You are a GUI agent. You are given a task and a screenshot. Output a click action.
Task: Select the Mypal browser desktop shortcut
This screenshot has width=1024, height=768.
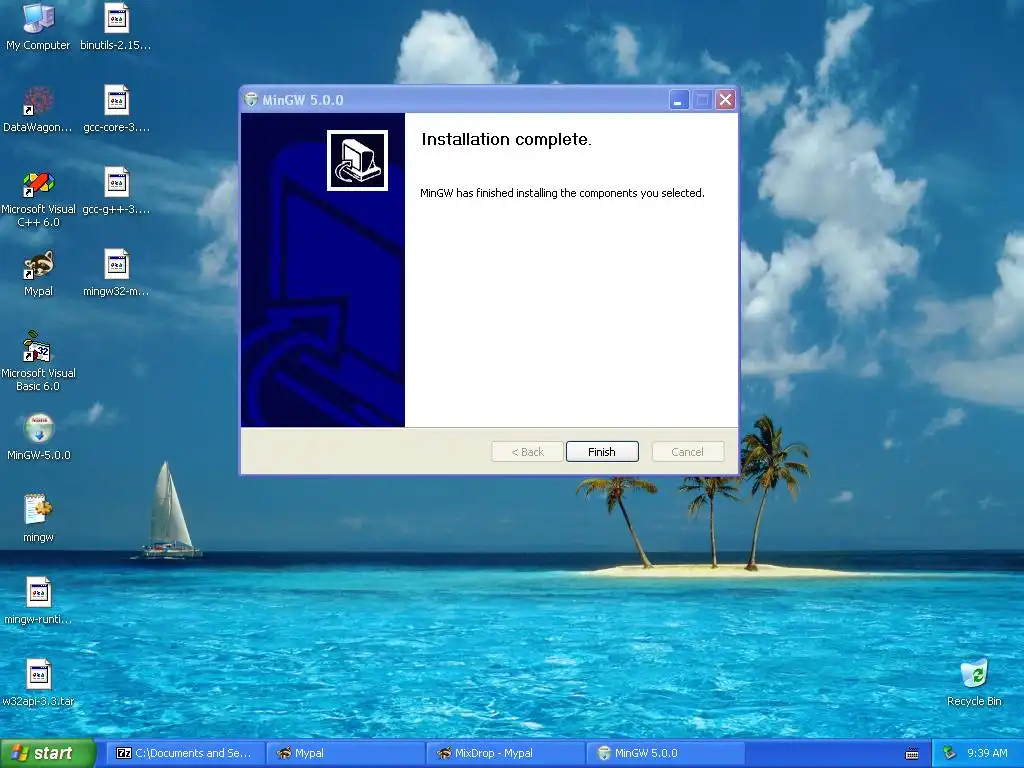coord(38,274)
